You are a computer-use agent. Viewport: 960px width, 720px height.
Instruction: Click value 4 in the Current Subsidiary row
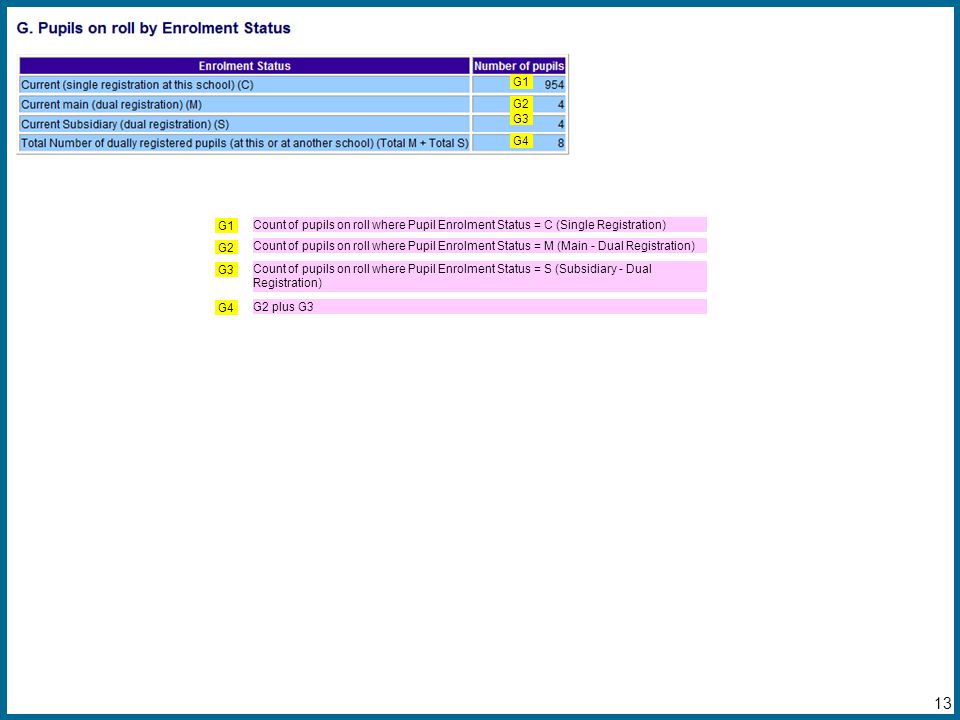(561, 124)
